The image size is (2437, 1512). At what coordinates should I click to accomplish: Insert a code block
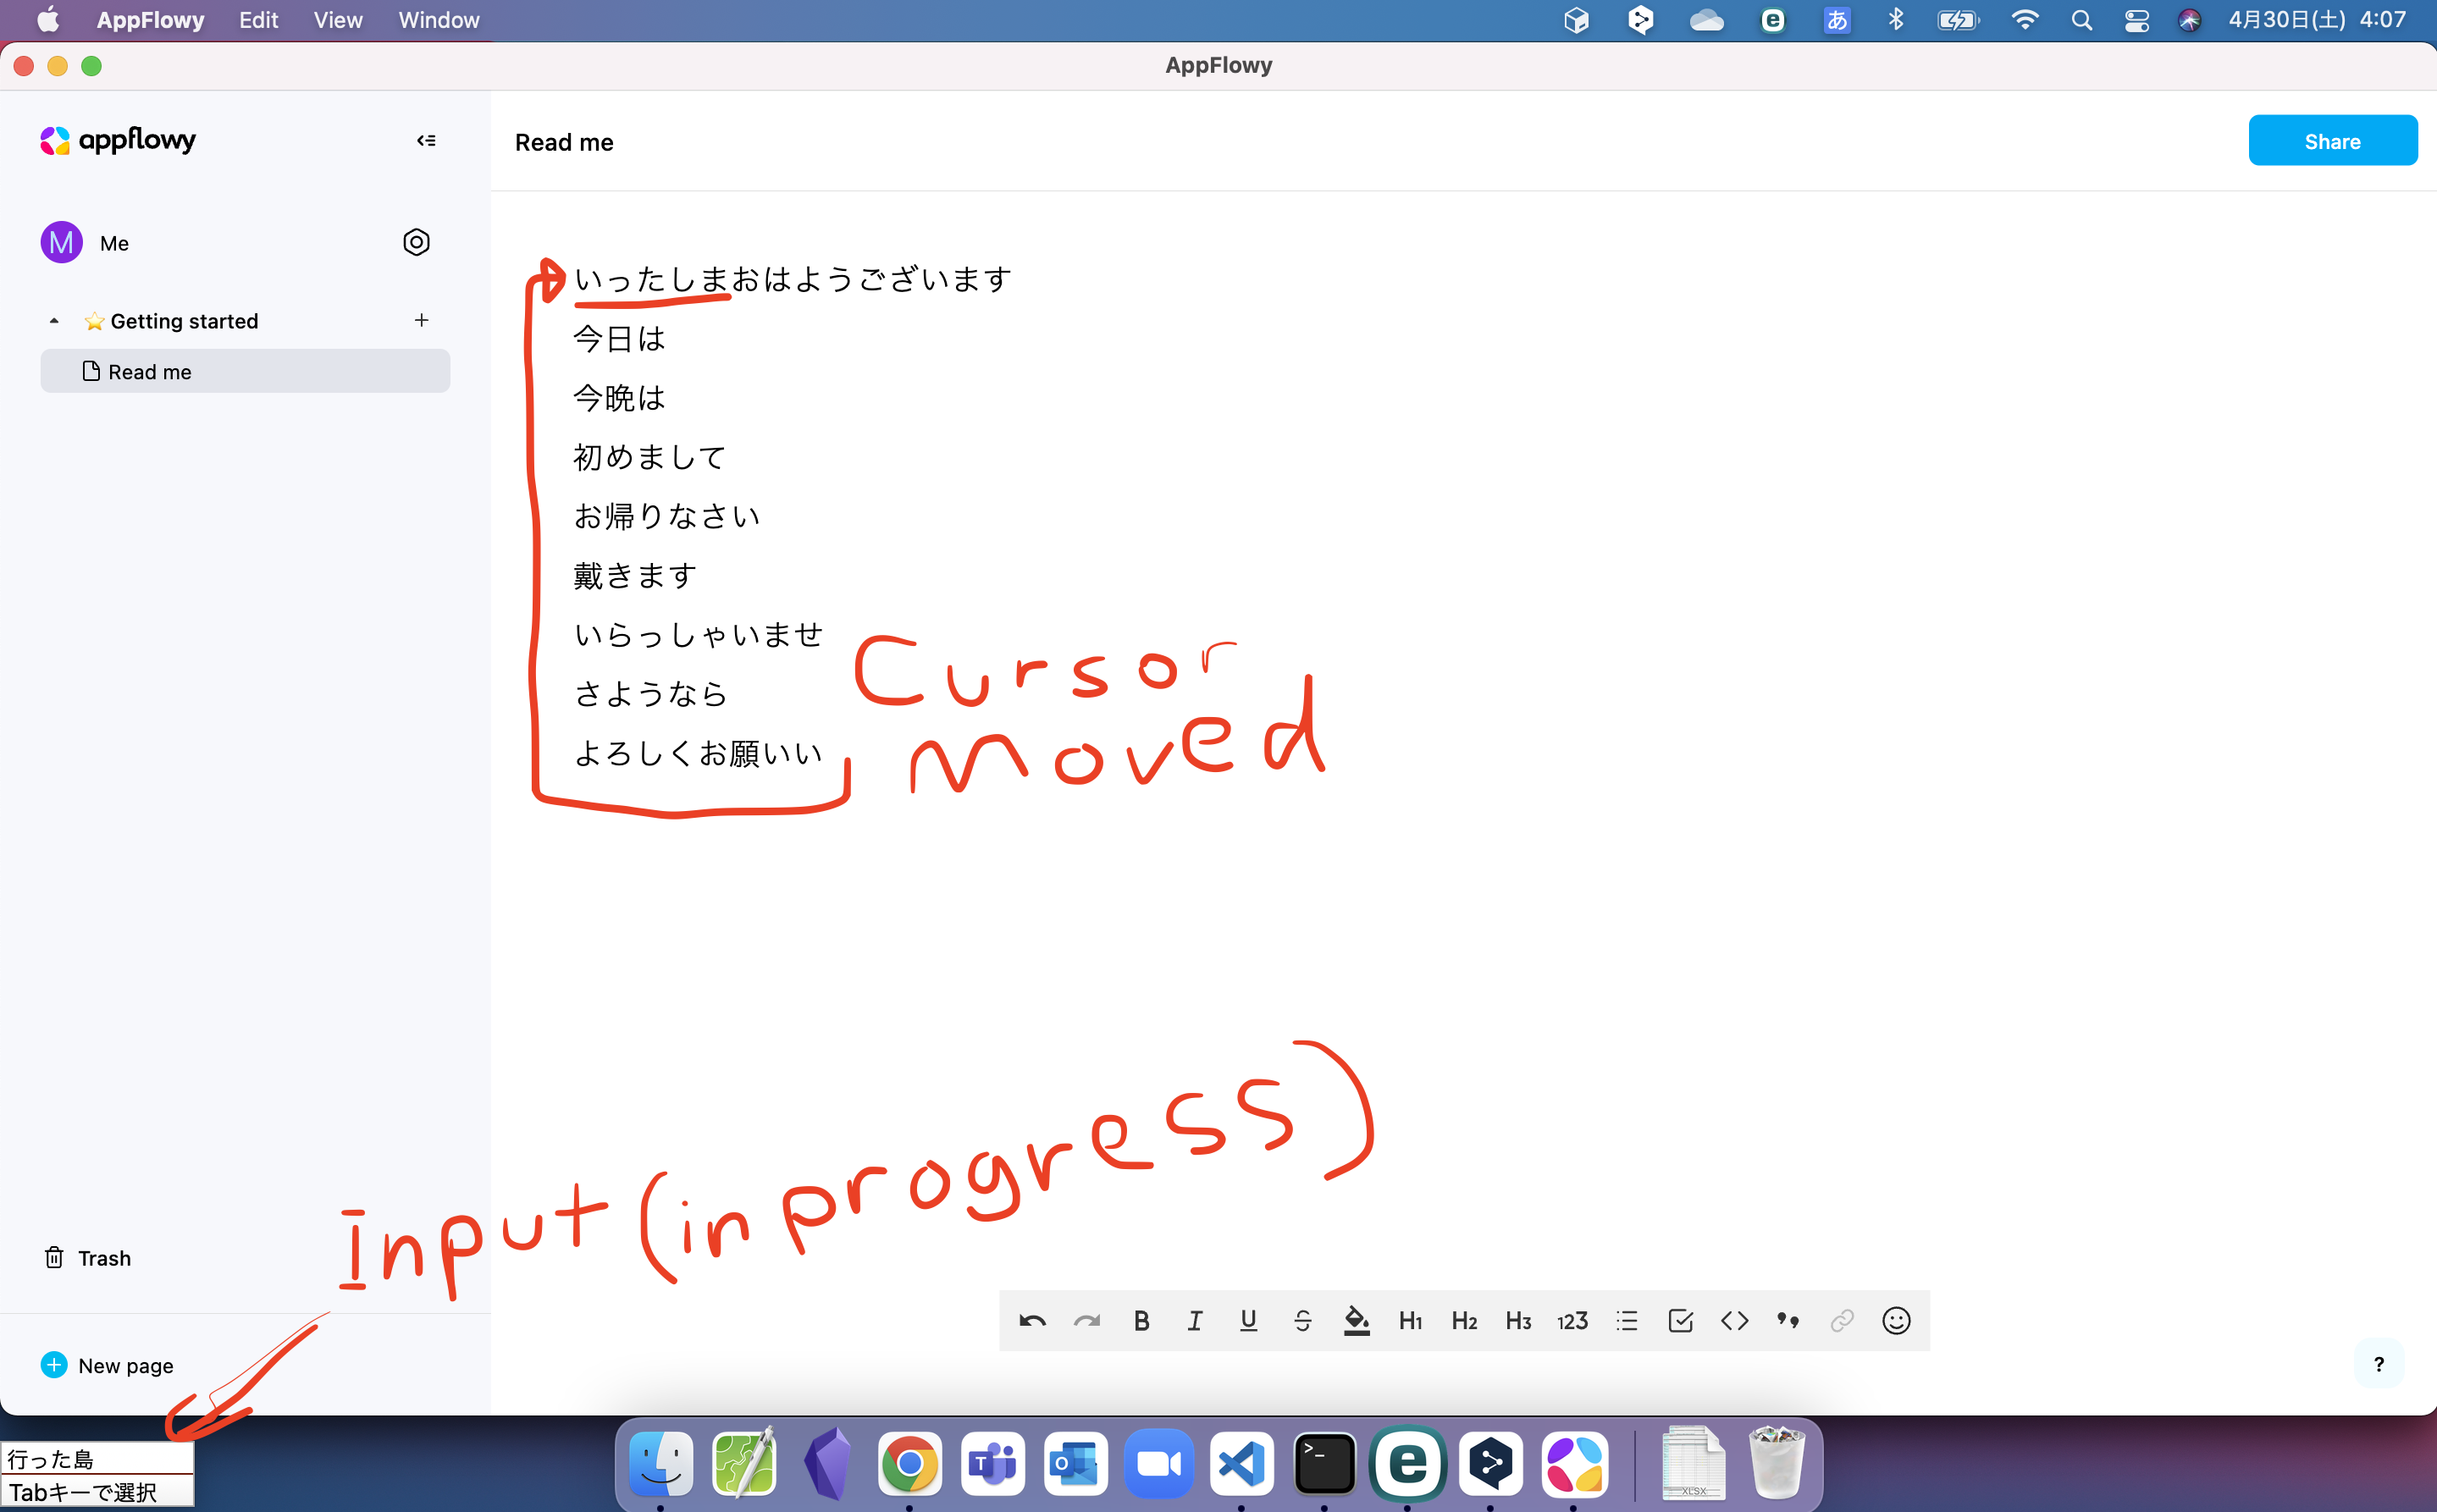click(1734, 1320)
